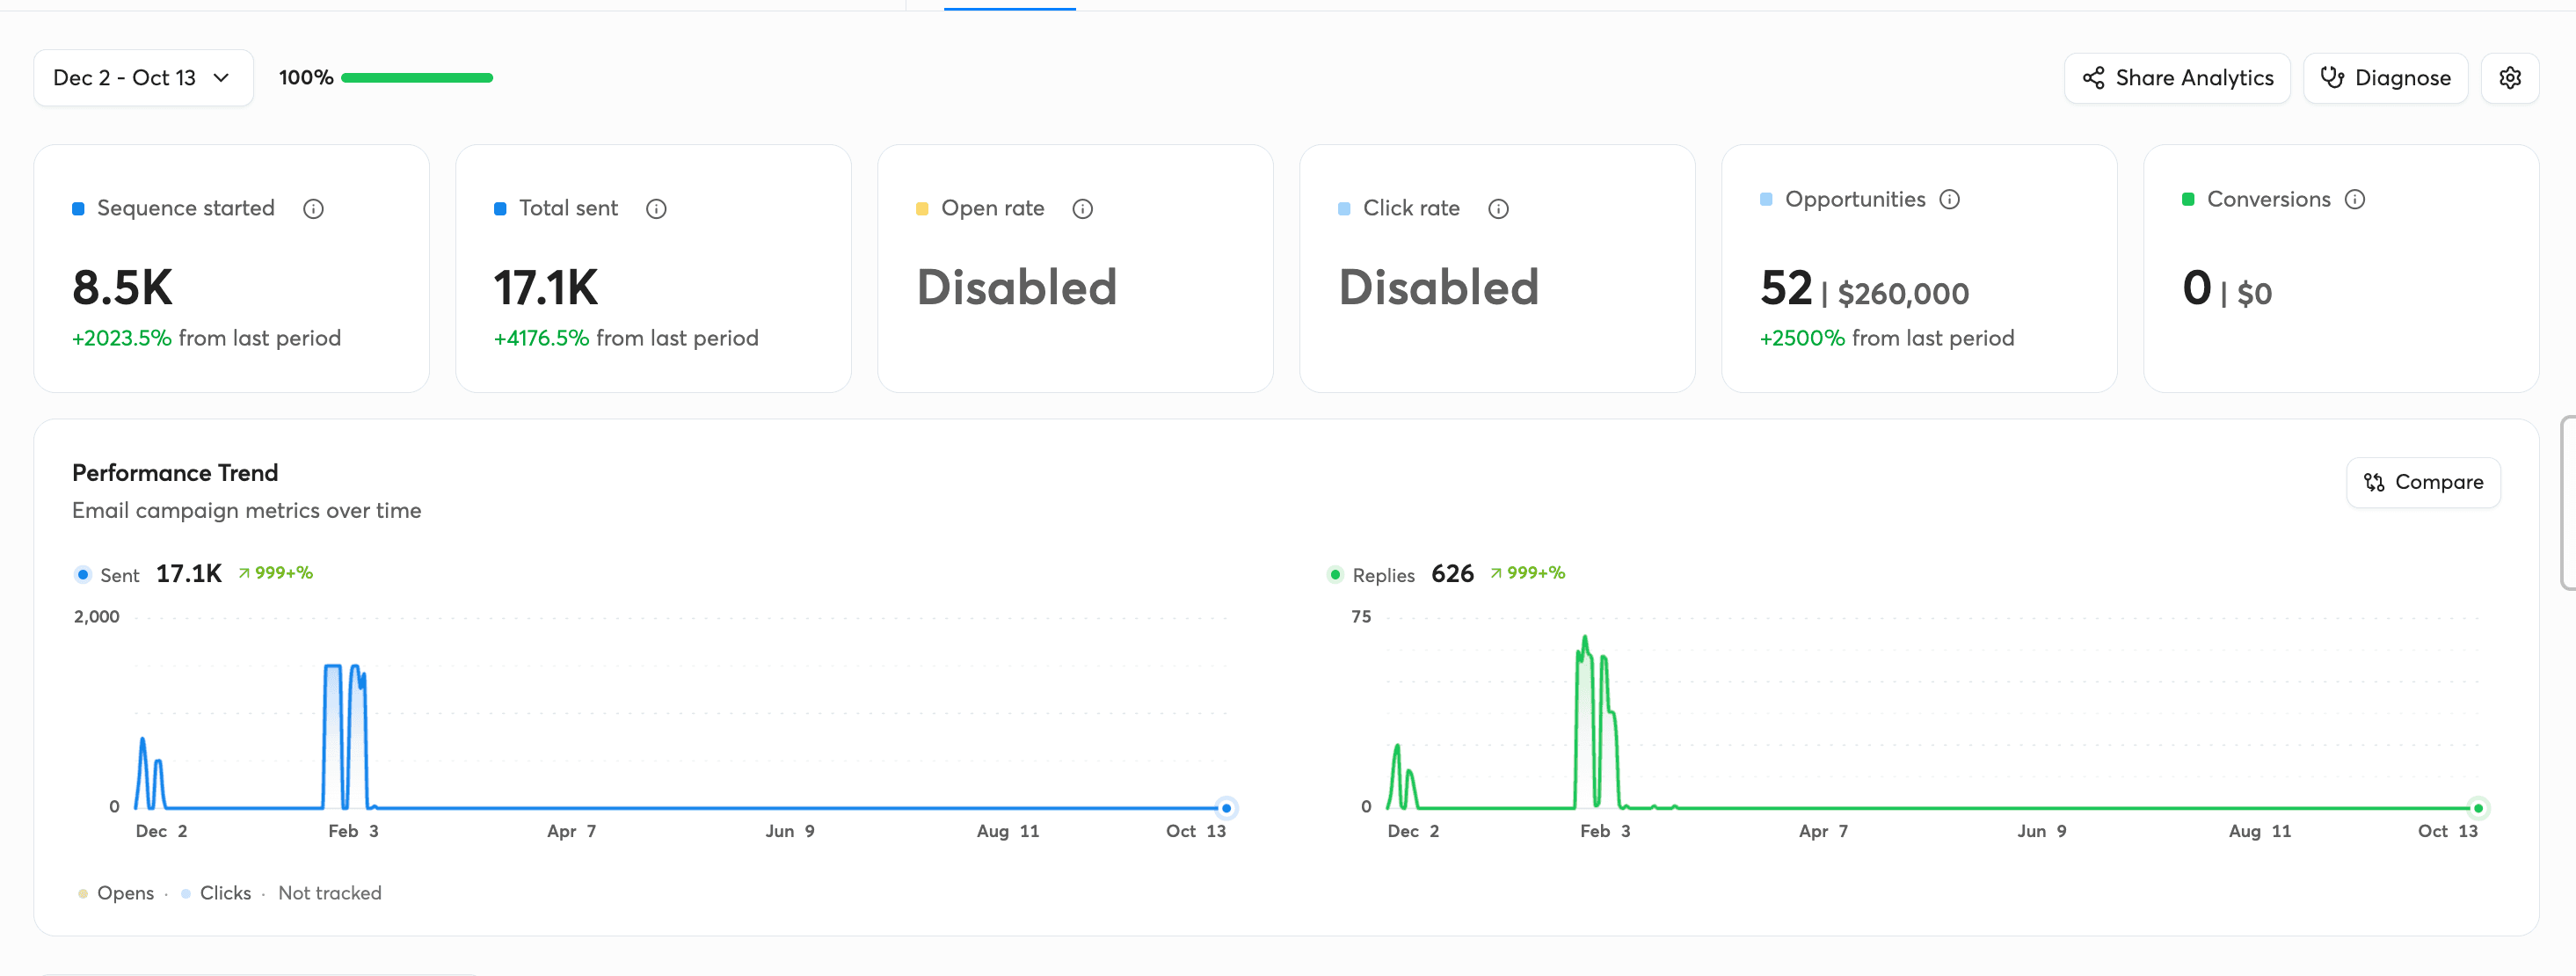The width and height of the screenshot is (2576, 976).
Task: Click the Oct 13 endpoint on Sent chart
Action: 1226,807
